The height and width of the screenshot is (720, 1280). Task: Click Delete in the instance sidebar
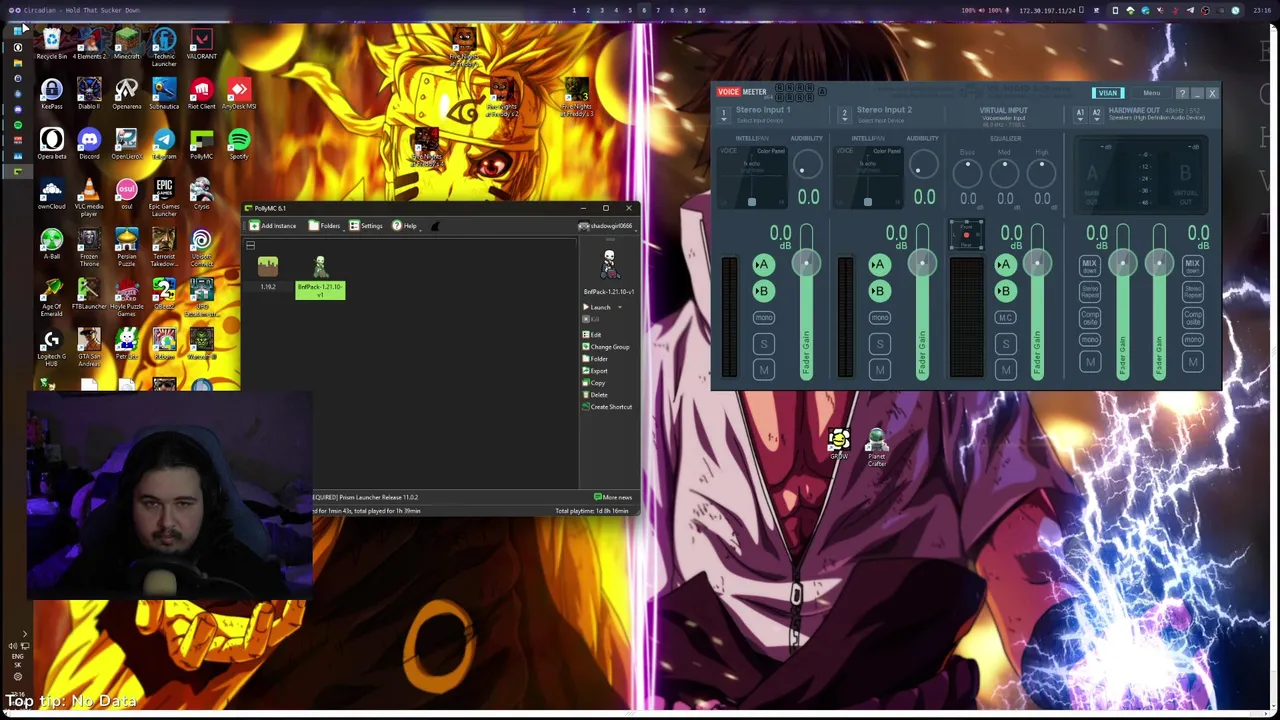pyautogui.click(x=596, y=395)
